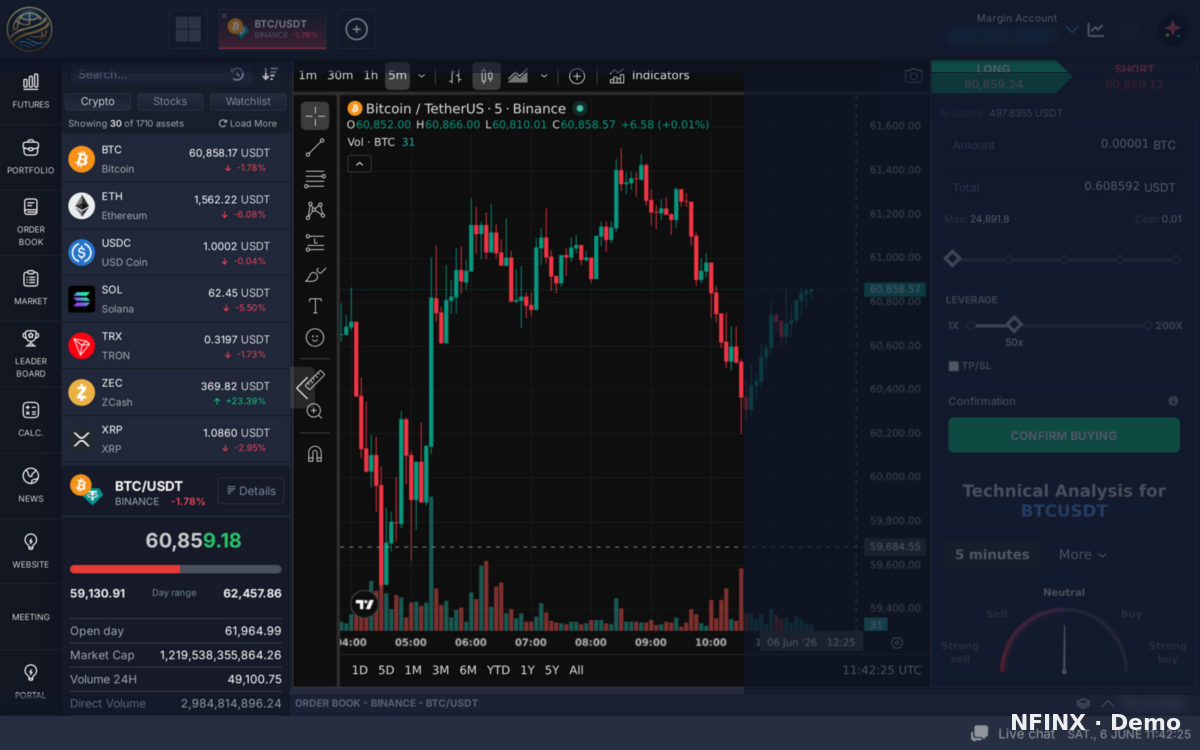Take a chart snapshot with camera icon
The height and width of the screenshot is (750, 1200).
point(913,76)
